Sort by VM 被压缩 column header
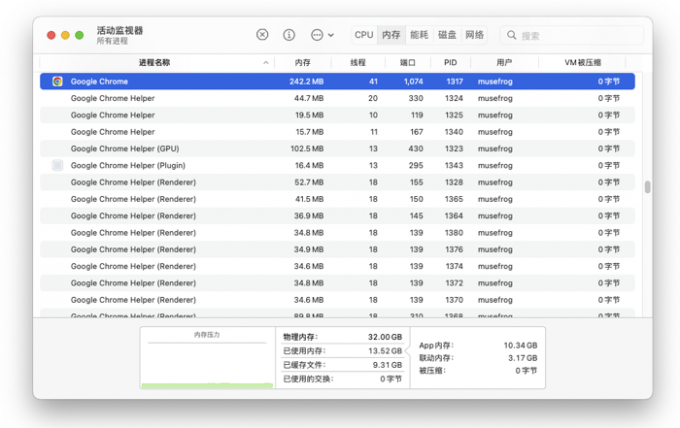680x428 pixels. point(583,62)
